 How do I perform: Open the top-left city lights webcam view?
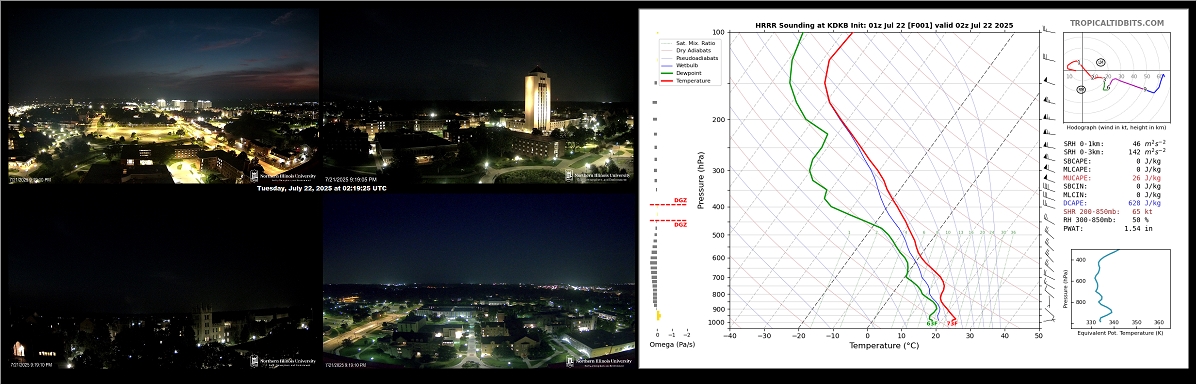(x=163, y=96)
